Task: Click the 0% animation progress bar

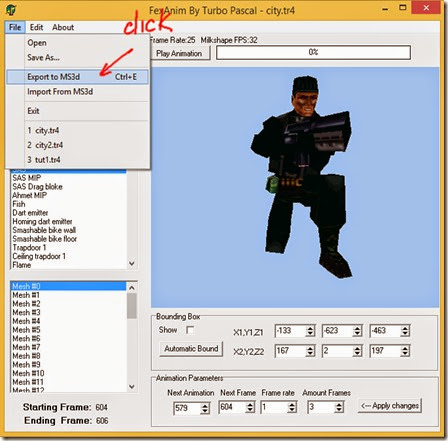Action: pyautogui.click(x=313, y=53)
